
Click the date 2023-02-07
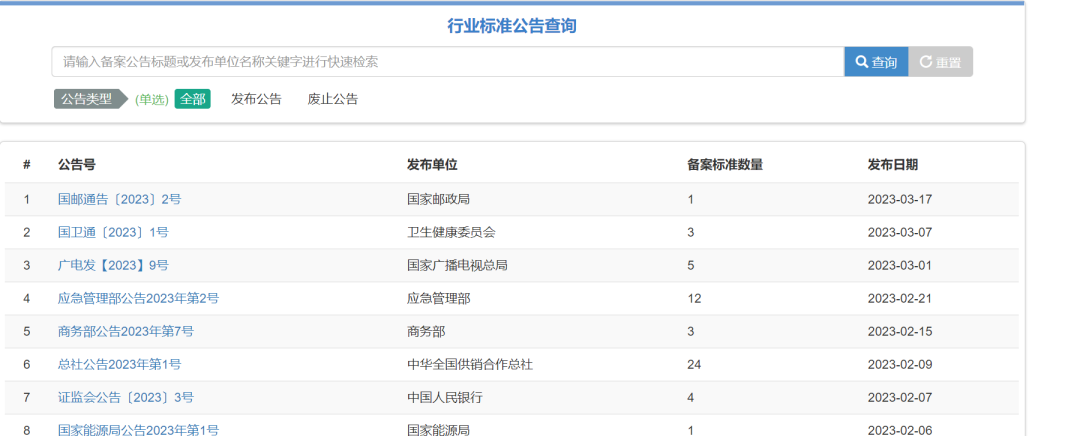point(900,397)
